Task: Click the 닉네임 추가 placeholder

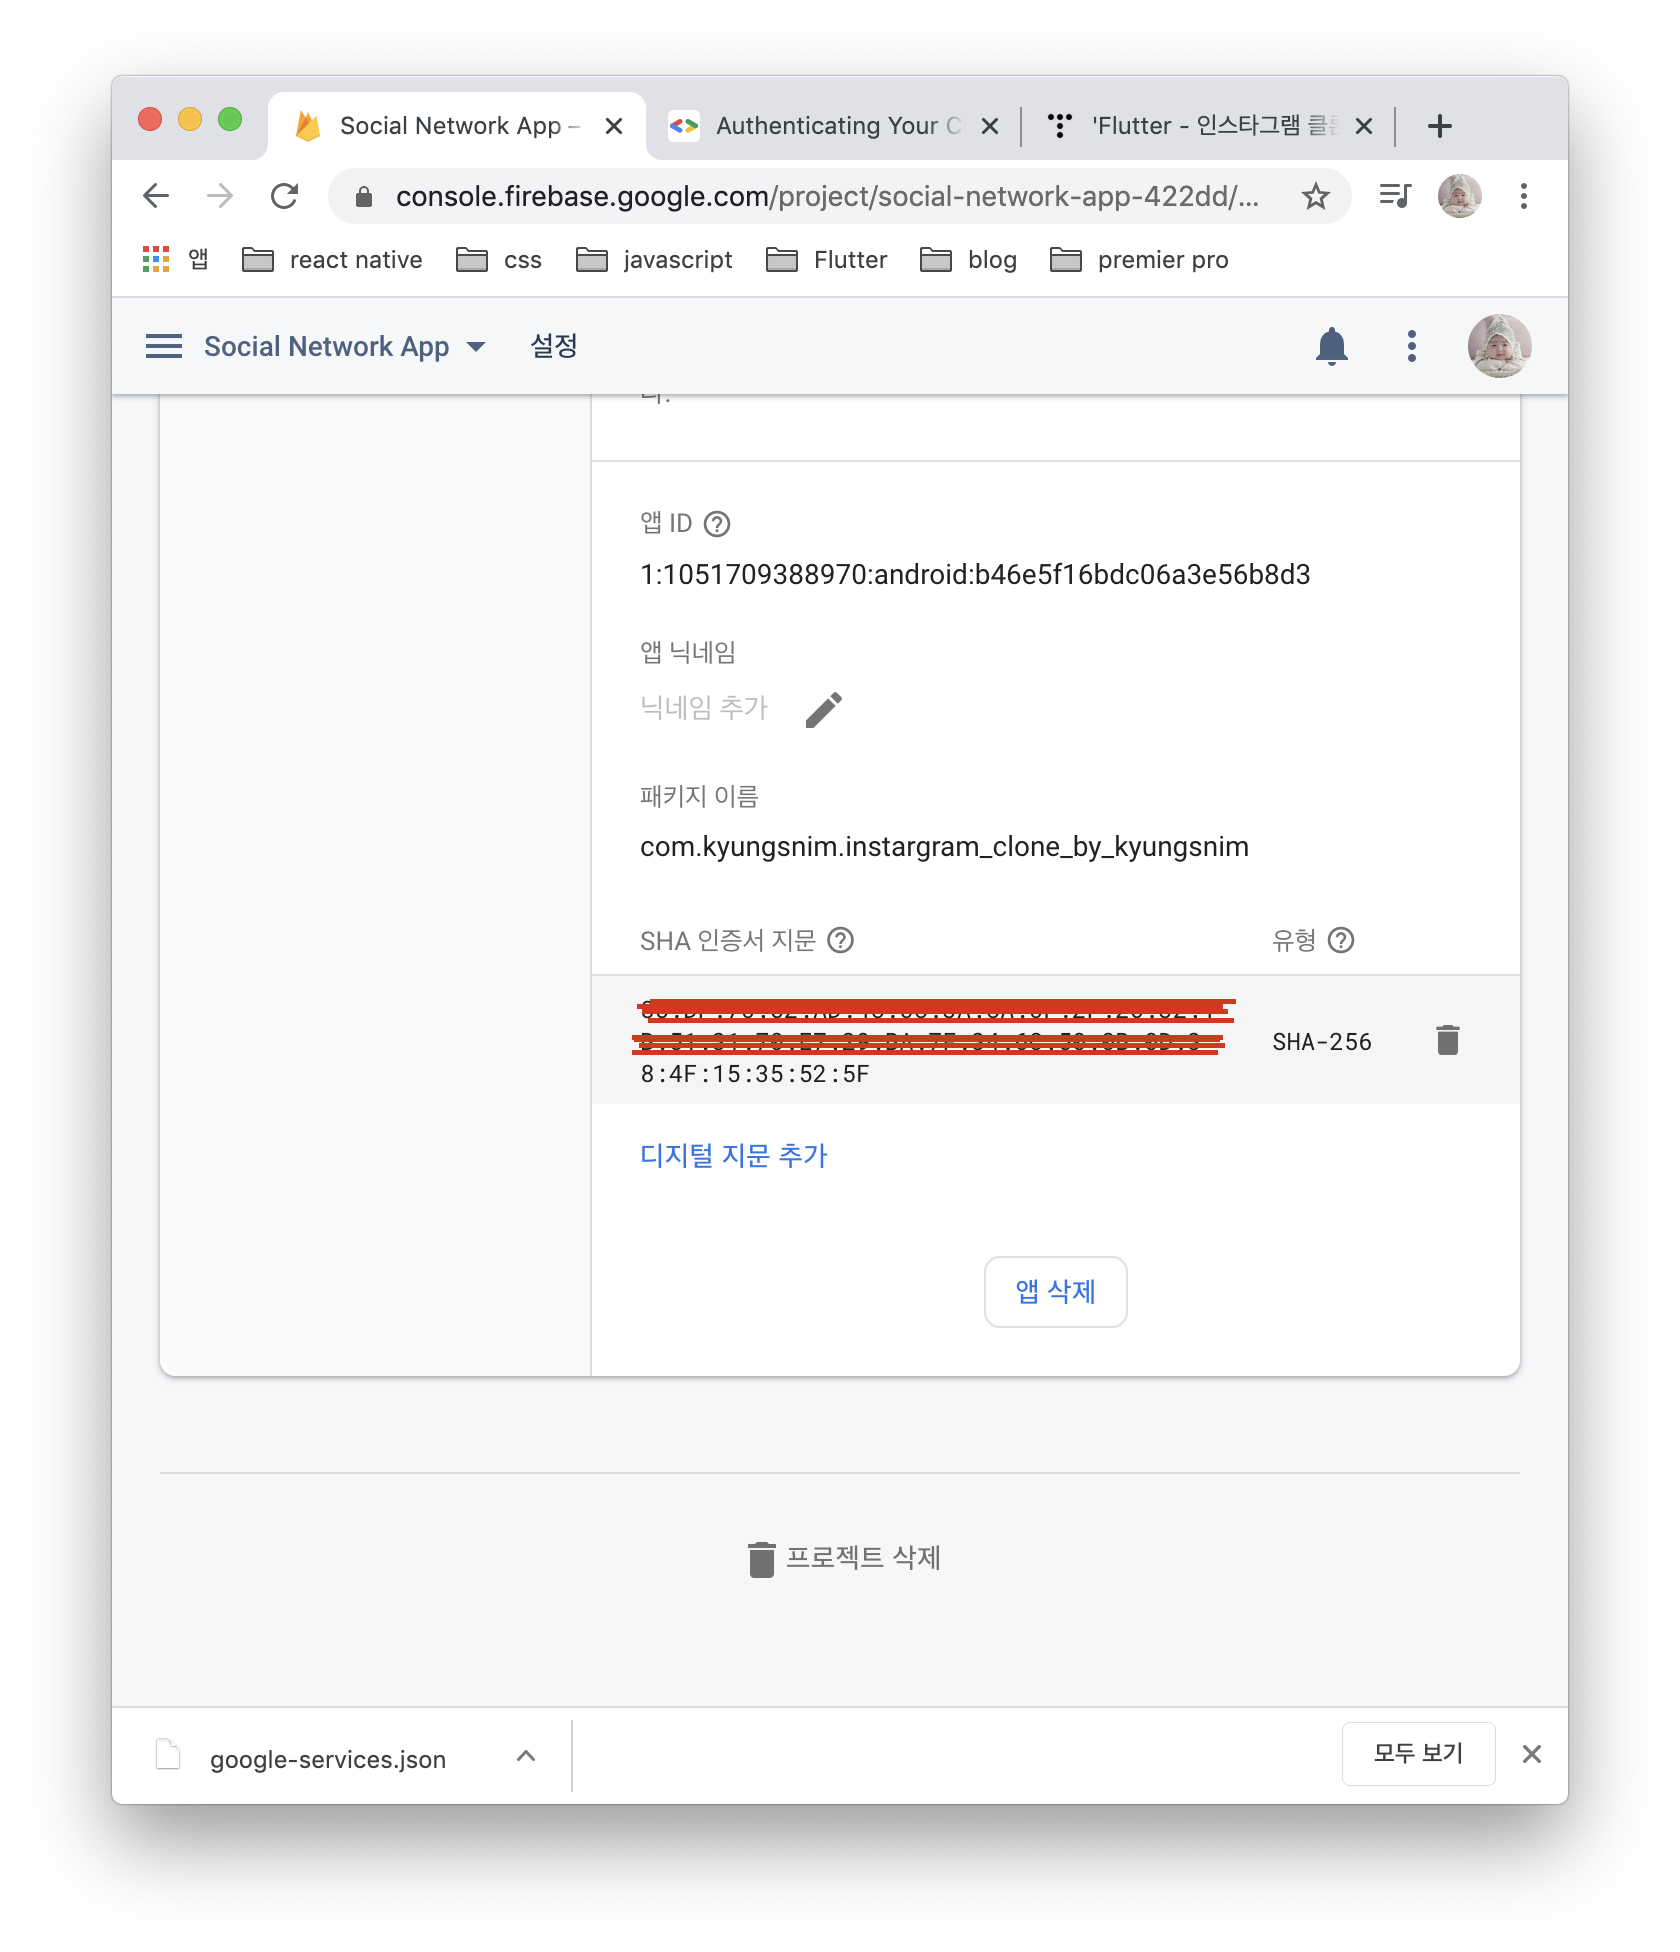Action: (704, 708)
